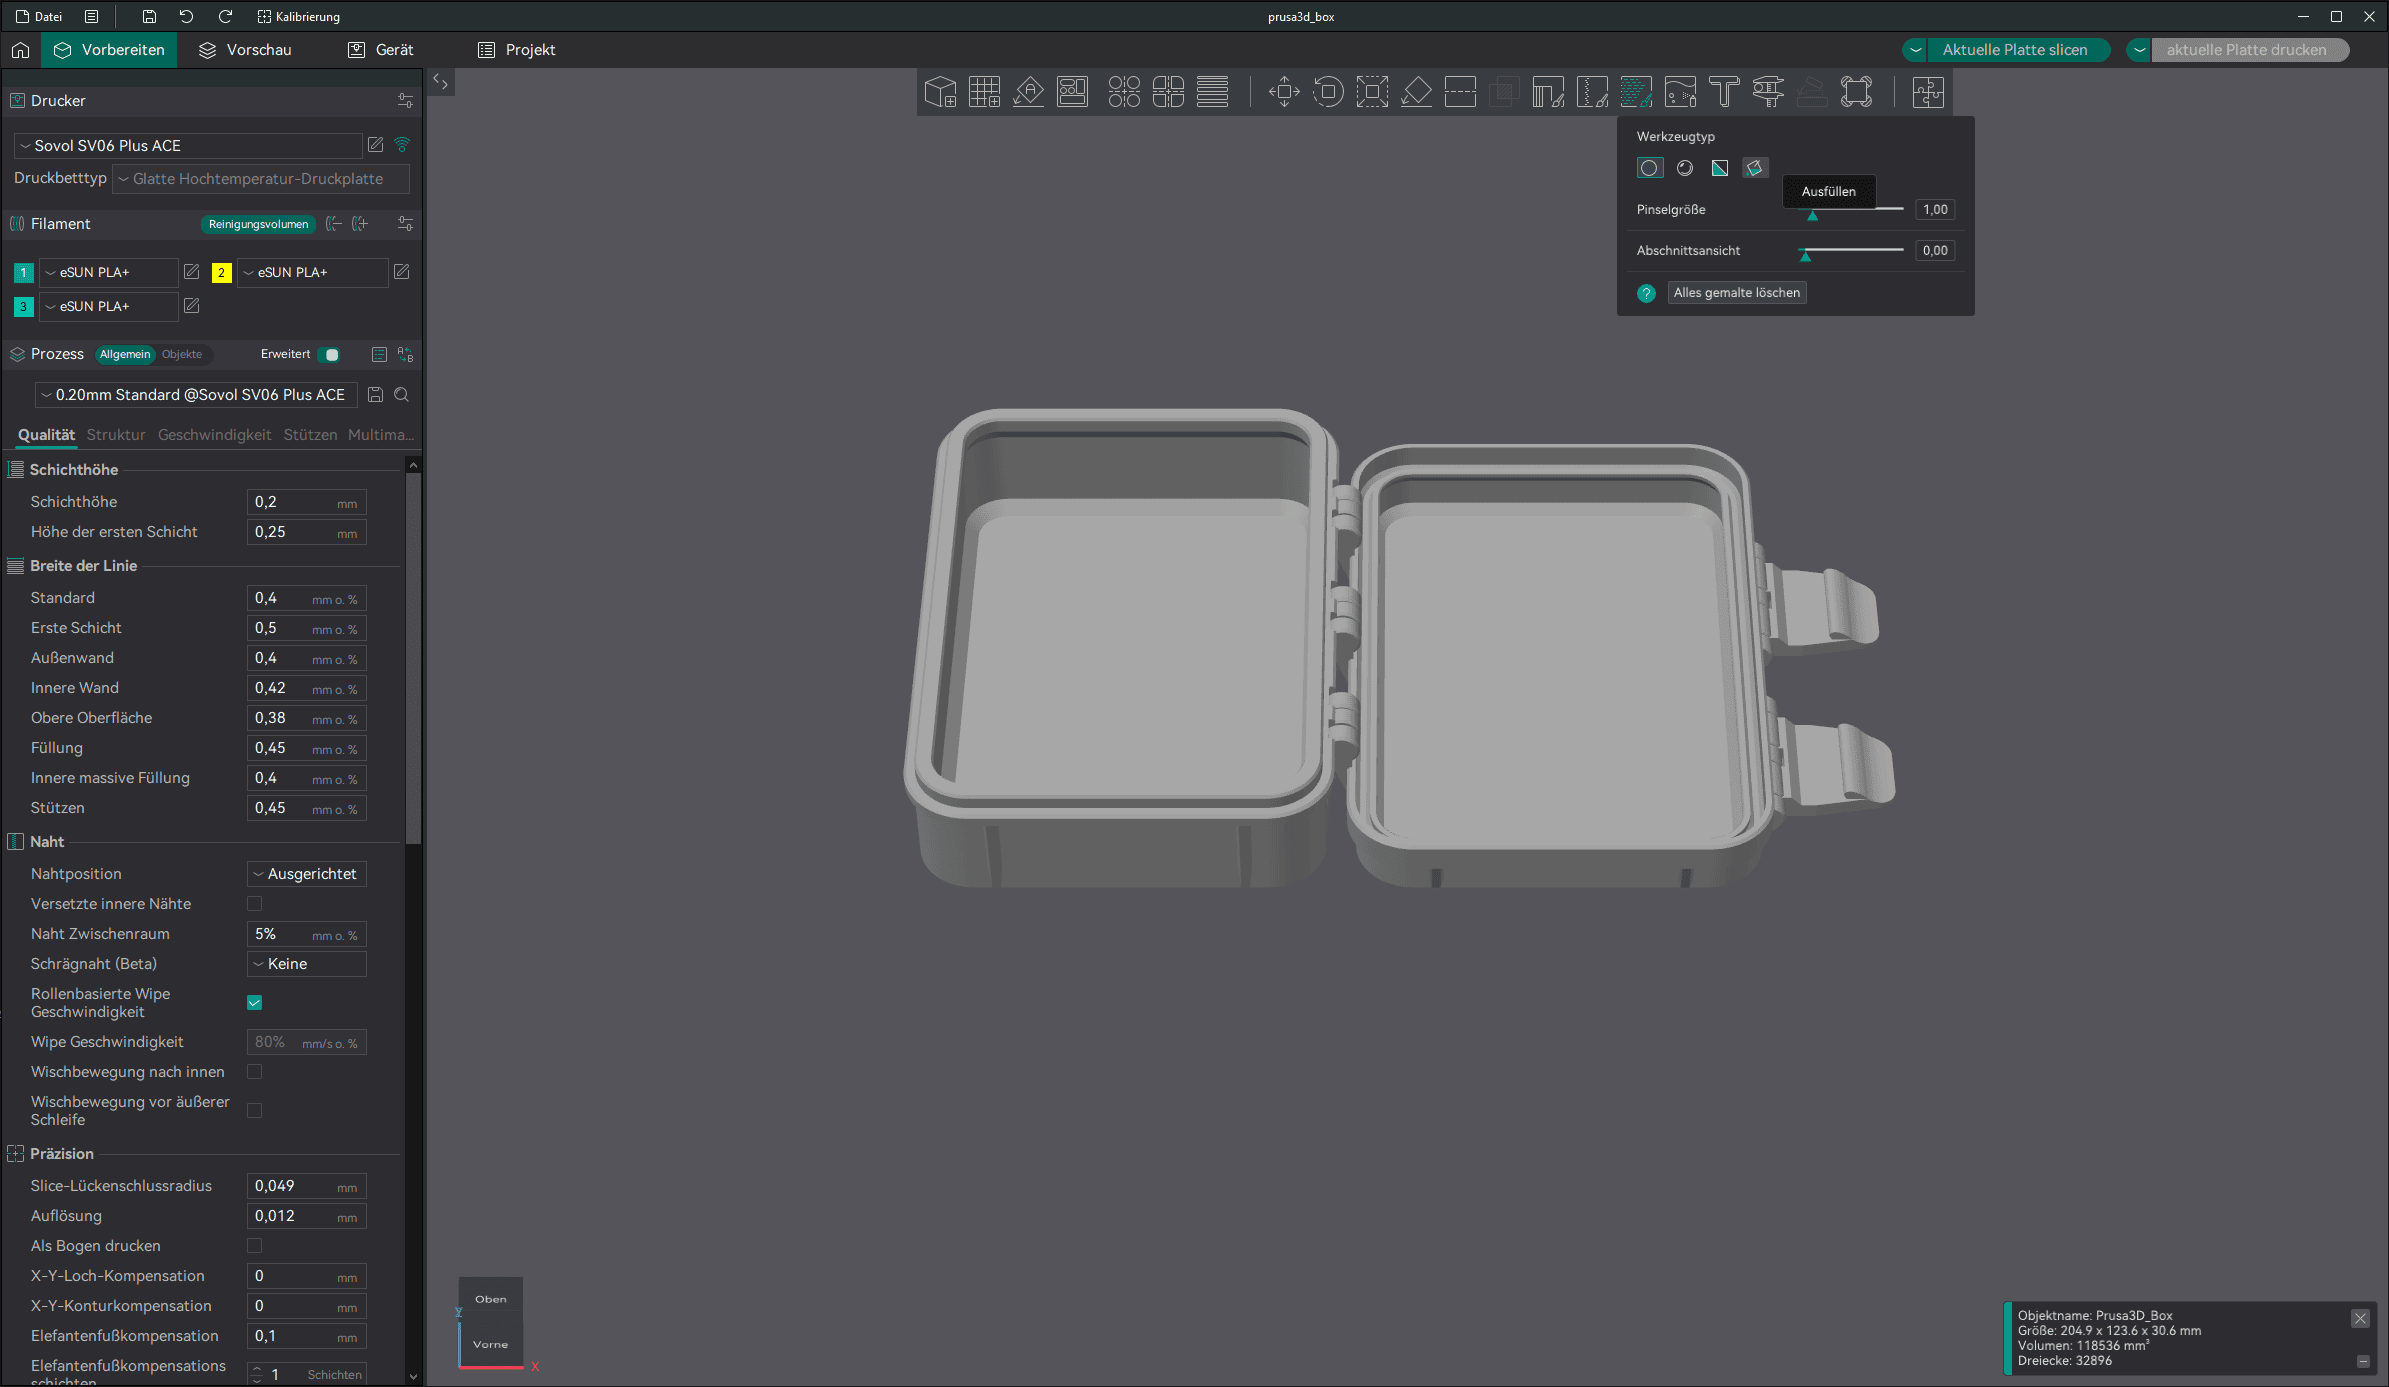Select the Move tool in the toolbar
This screenshot has width=2389, height=1387.
(1284, 92)
